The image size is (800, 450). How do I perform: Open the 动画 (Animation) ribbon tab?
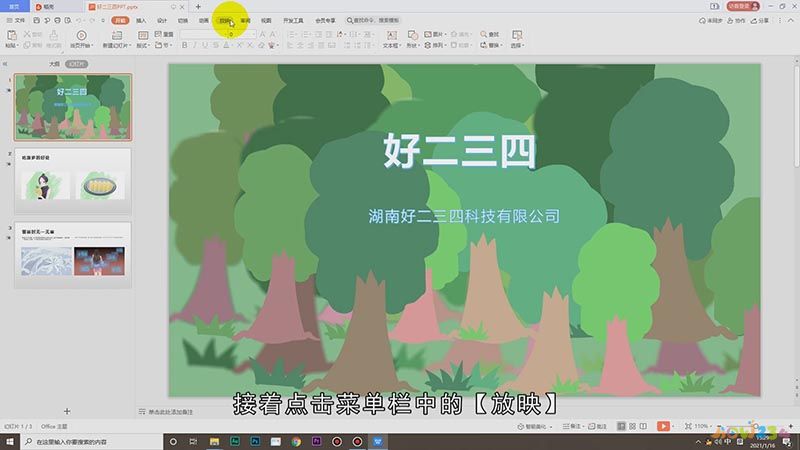(x=204, y=20)
